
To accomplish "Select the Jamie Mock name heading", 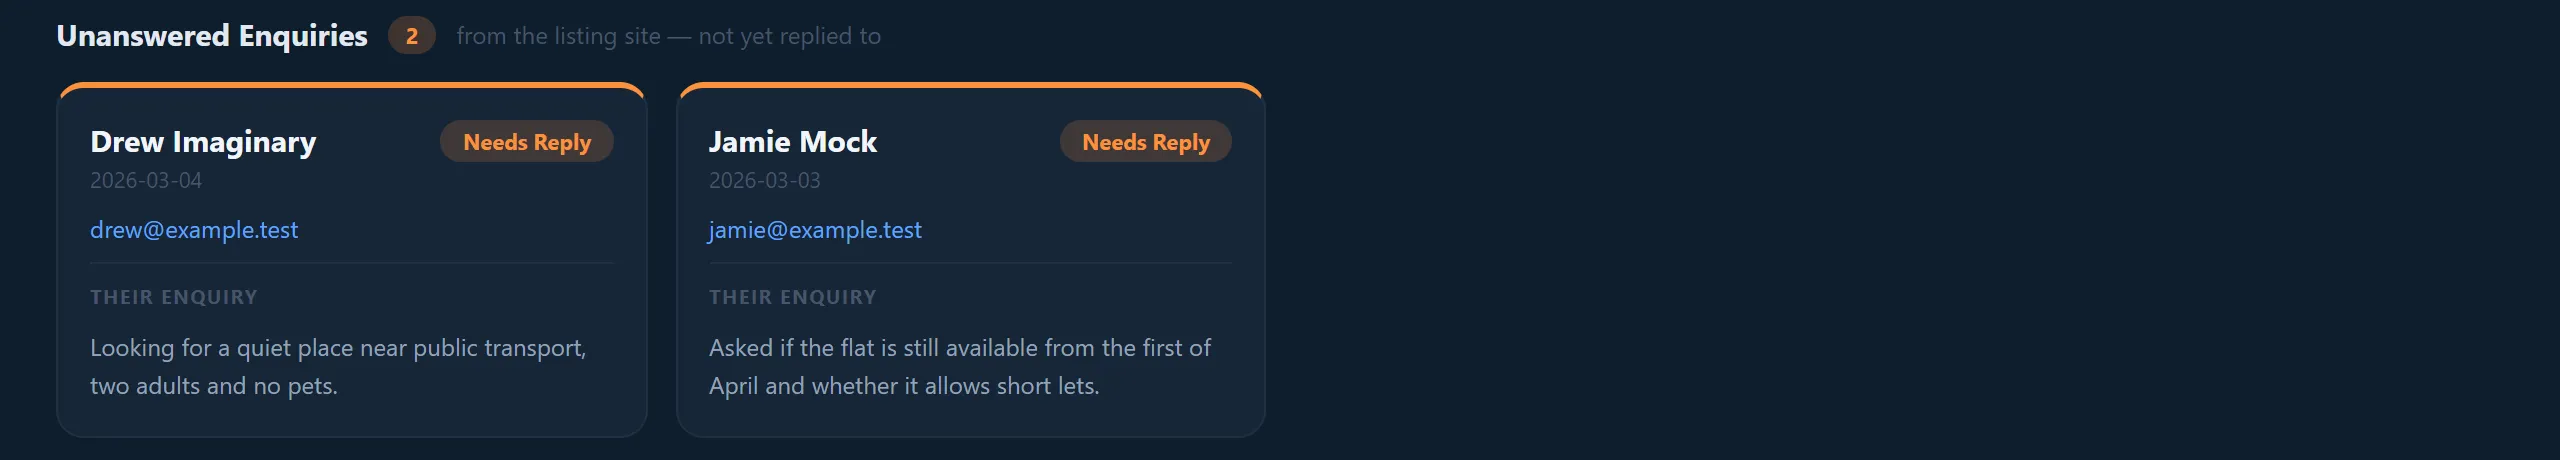I will pos(793,142).
